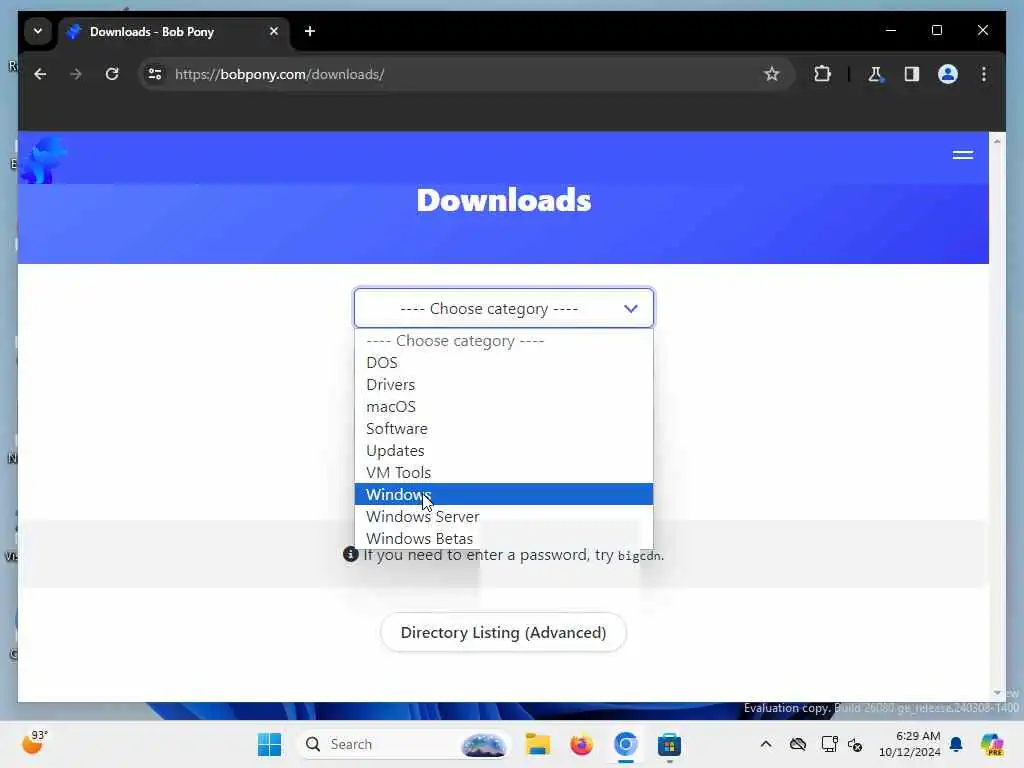This screenshot has width=1024, height=768.
Task: Open Chrome Labs flask icon
Action: pyautogui.click(x=875, y=74)
